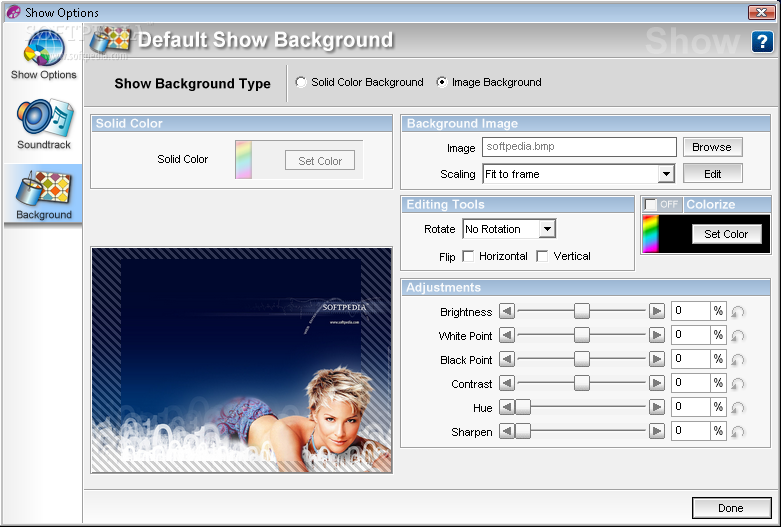Image resolution: width=781 pixels, height=527 pixels.
Task: Click Brightness increase right arrow
Action: pos(656,311)
